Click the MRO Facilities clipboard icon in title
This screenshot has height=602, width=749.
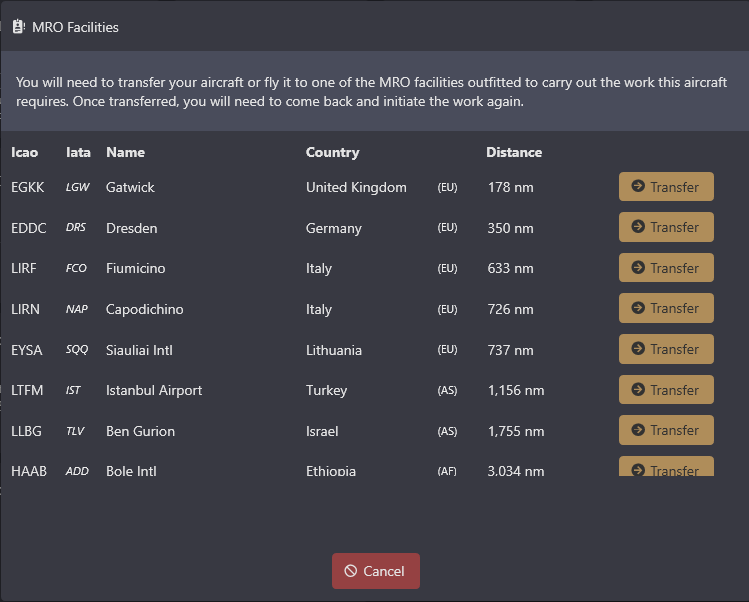click(x=19, y=27)
